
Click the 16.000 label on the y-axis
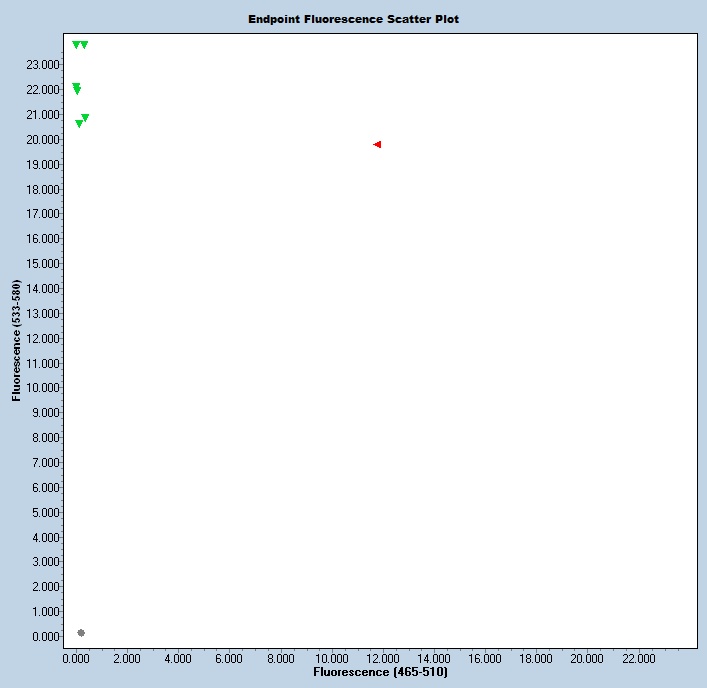click(43, 239)
